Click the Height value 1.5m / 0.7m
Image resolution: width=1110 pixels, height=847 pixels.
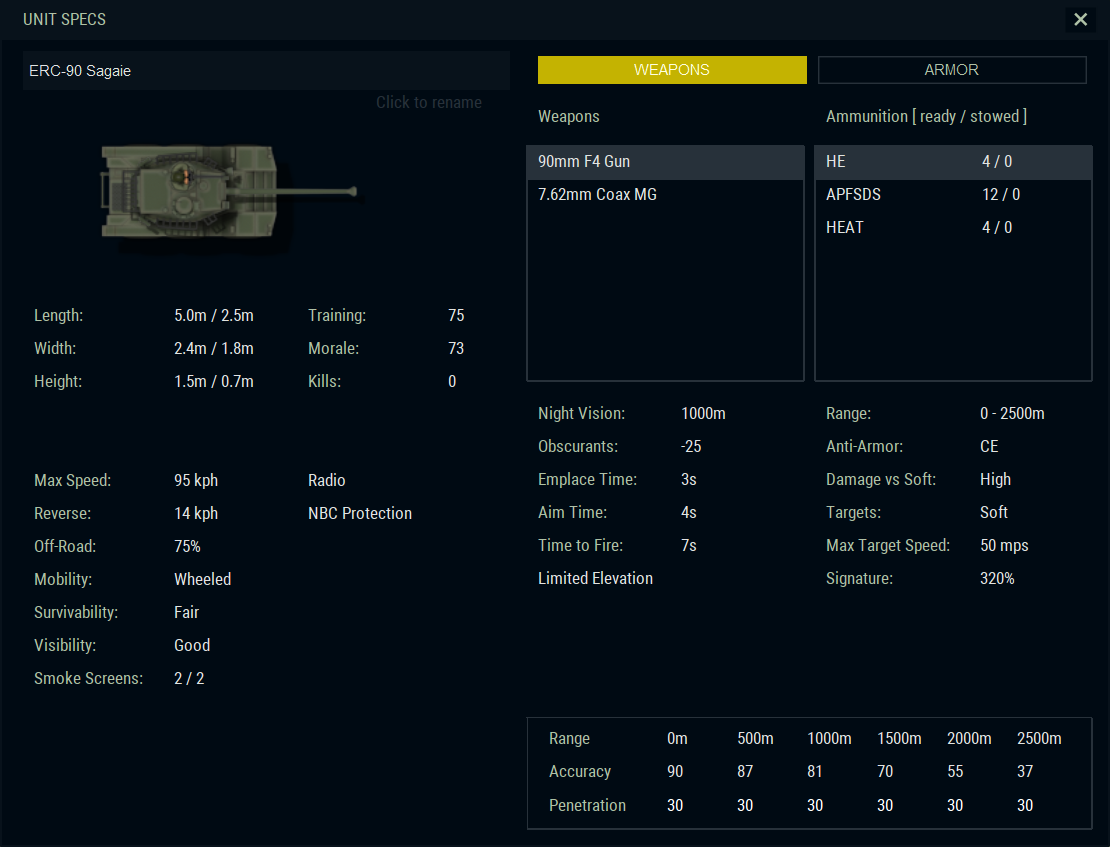(214, 382)
